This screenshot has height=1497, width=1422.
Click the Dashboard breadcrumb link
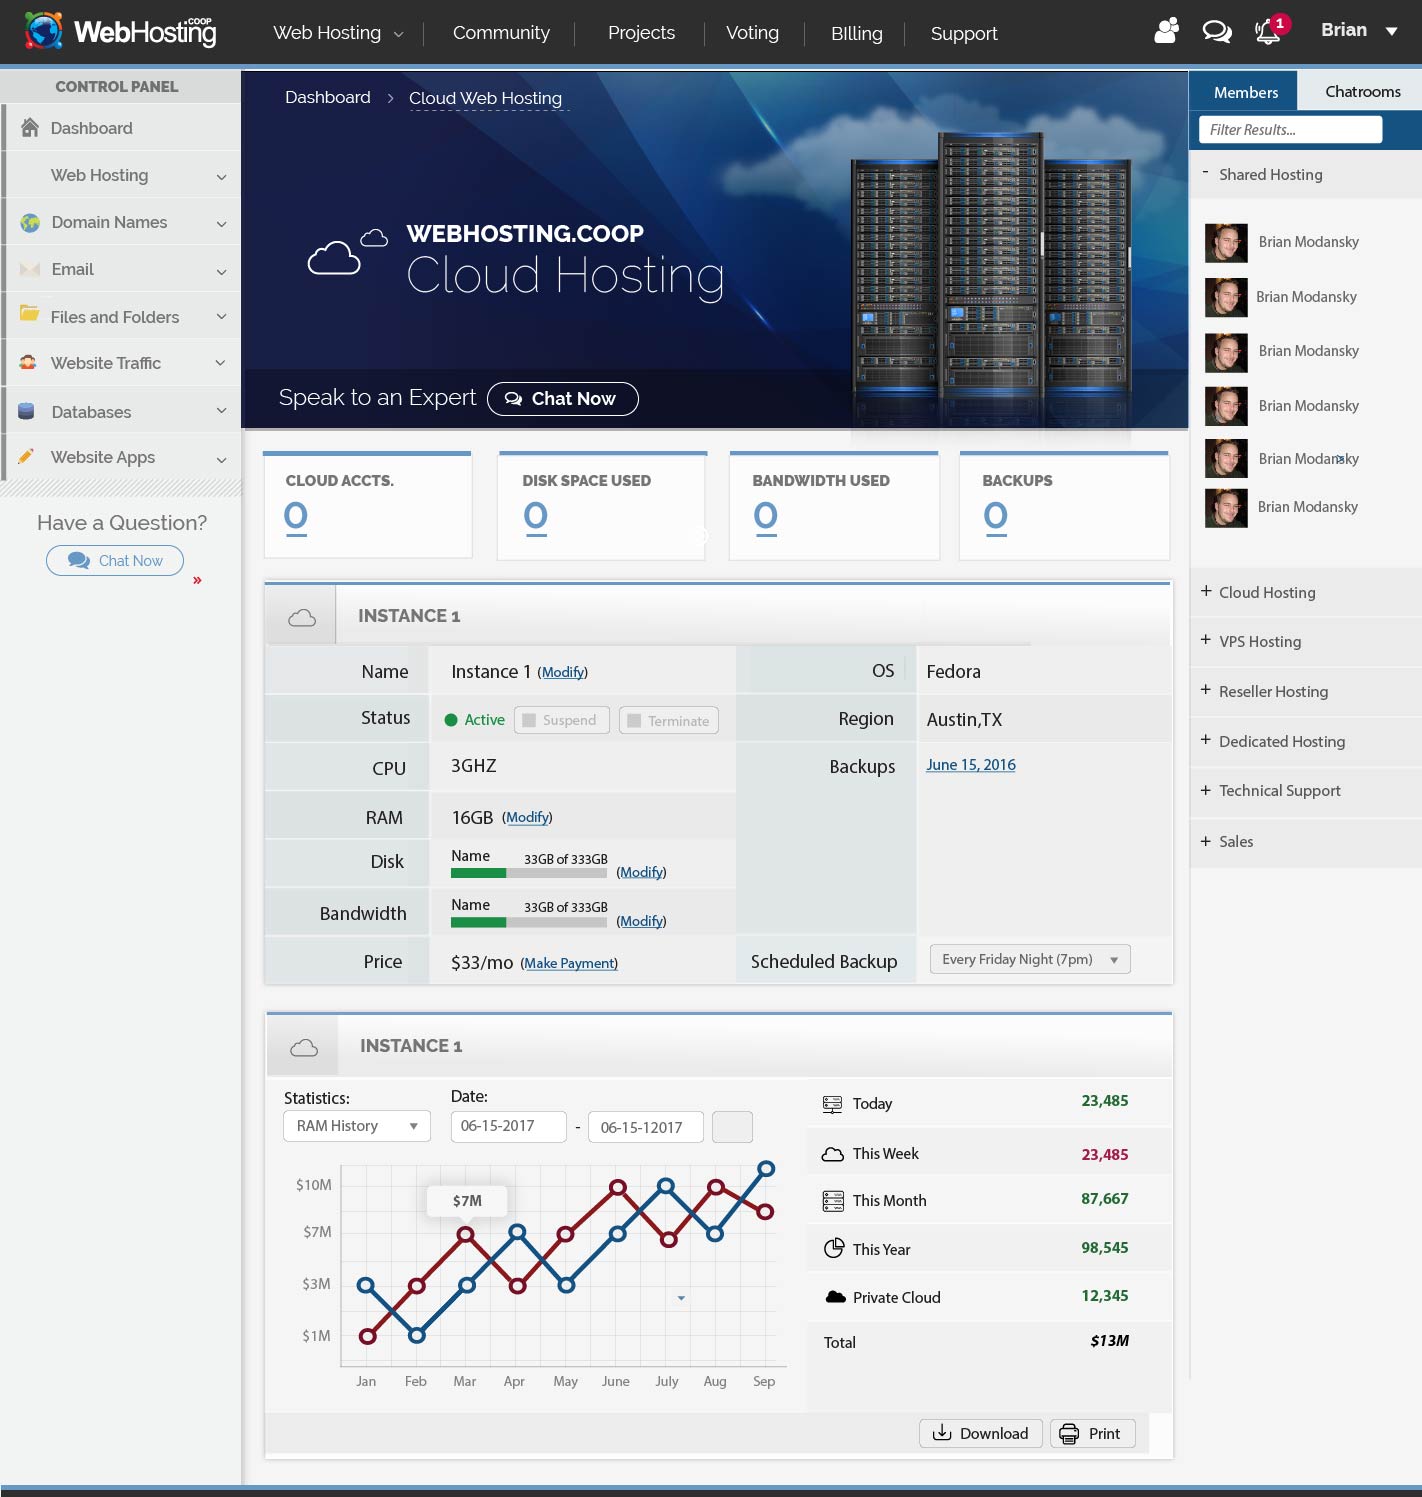(x=328, y=97)
